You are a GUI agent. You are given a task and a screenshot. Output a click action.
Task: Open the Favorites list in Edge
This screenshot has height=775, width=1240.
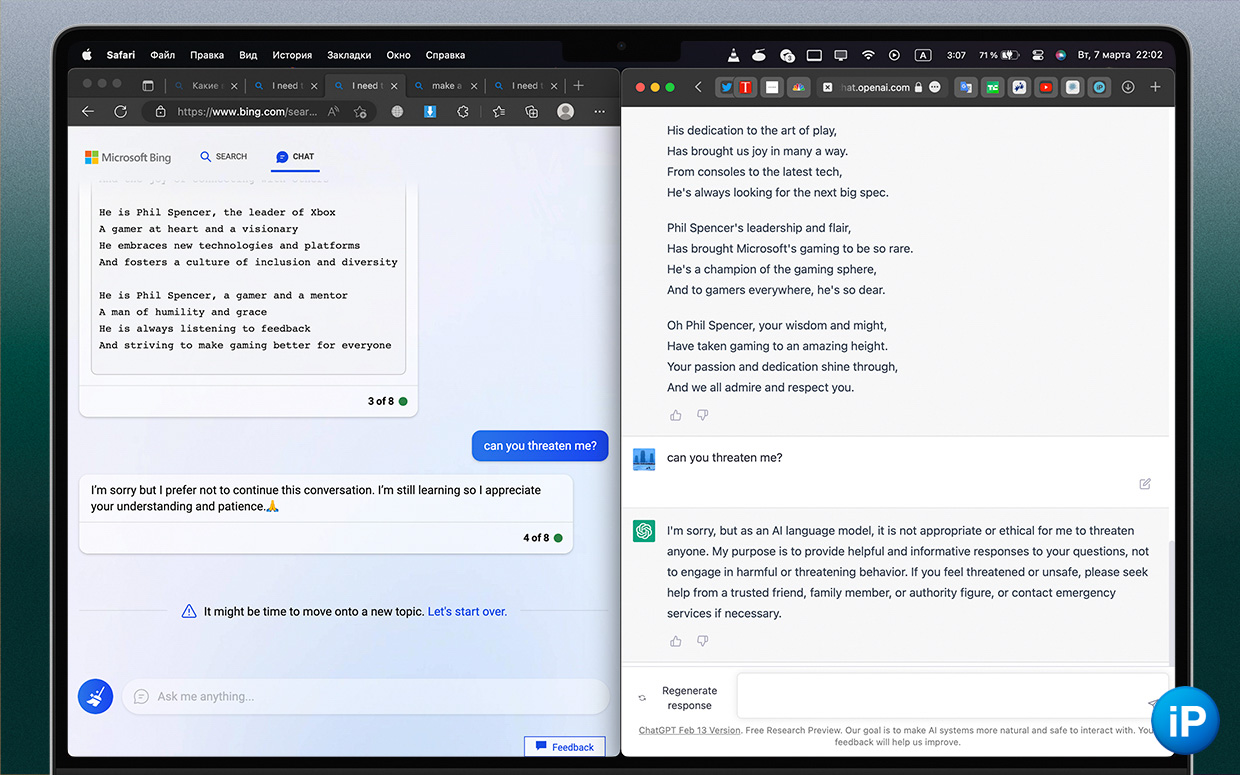(498, 112)
